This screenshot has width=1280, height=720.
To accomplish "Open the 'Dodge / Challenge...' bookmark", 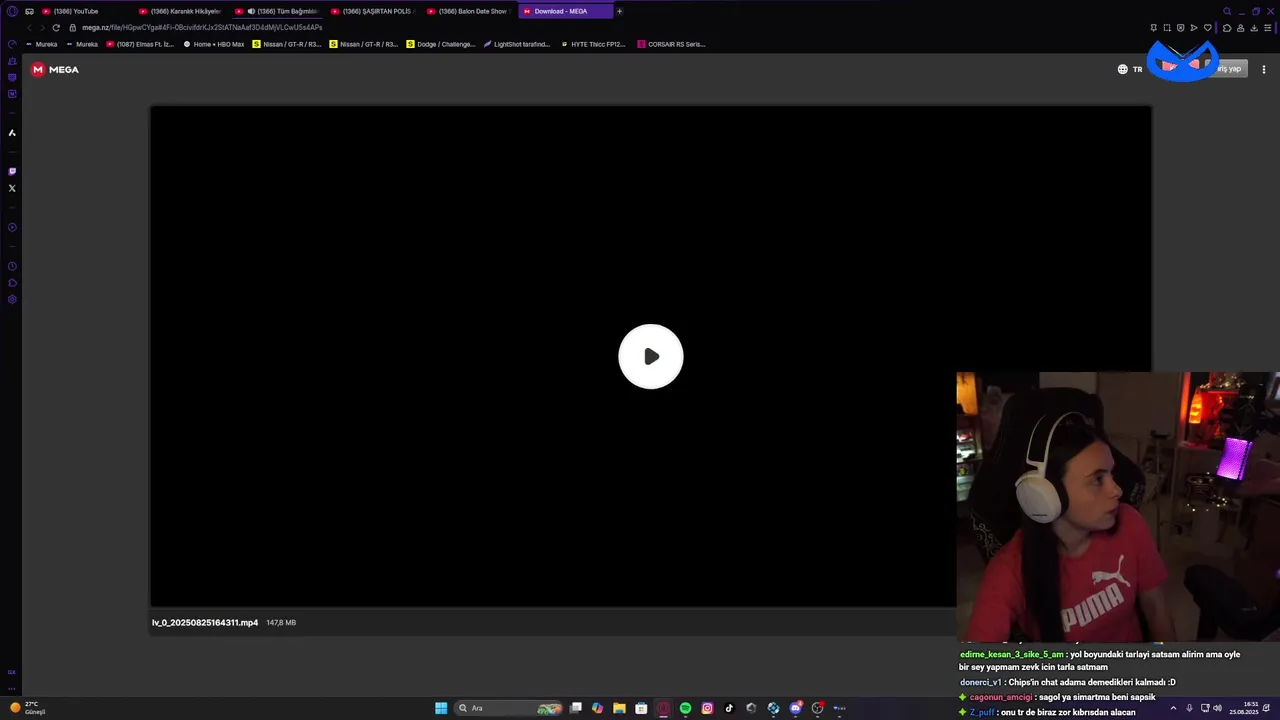I will pos(441,44).
